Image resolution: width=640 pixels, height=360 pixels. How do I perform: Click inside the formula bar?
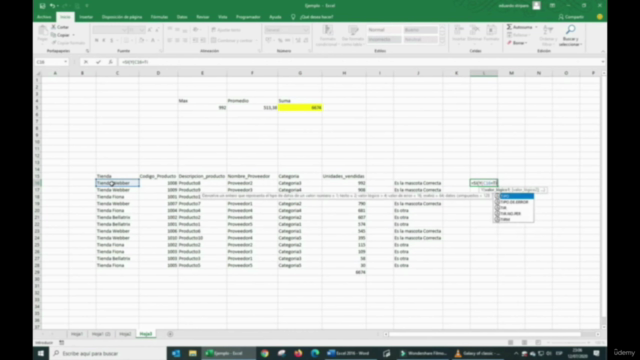coord(359,62)
